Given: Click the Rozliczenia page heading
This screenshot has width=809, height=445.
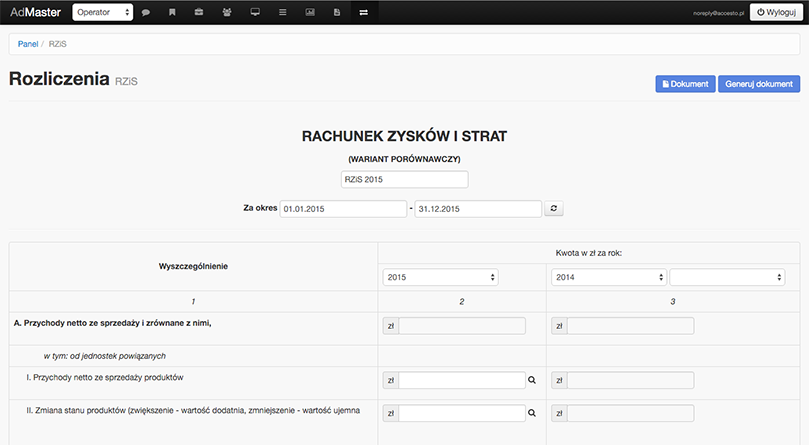Looking at the screenshot, I should (x=59, y=79).
